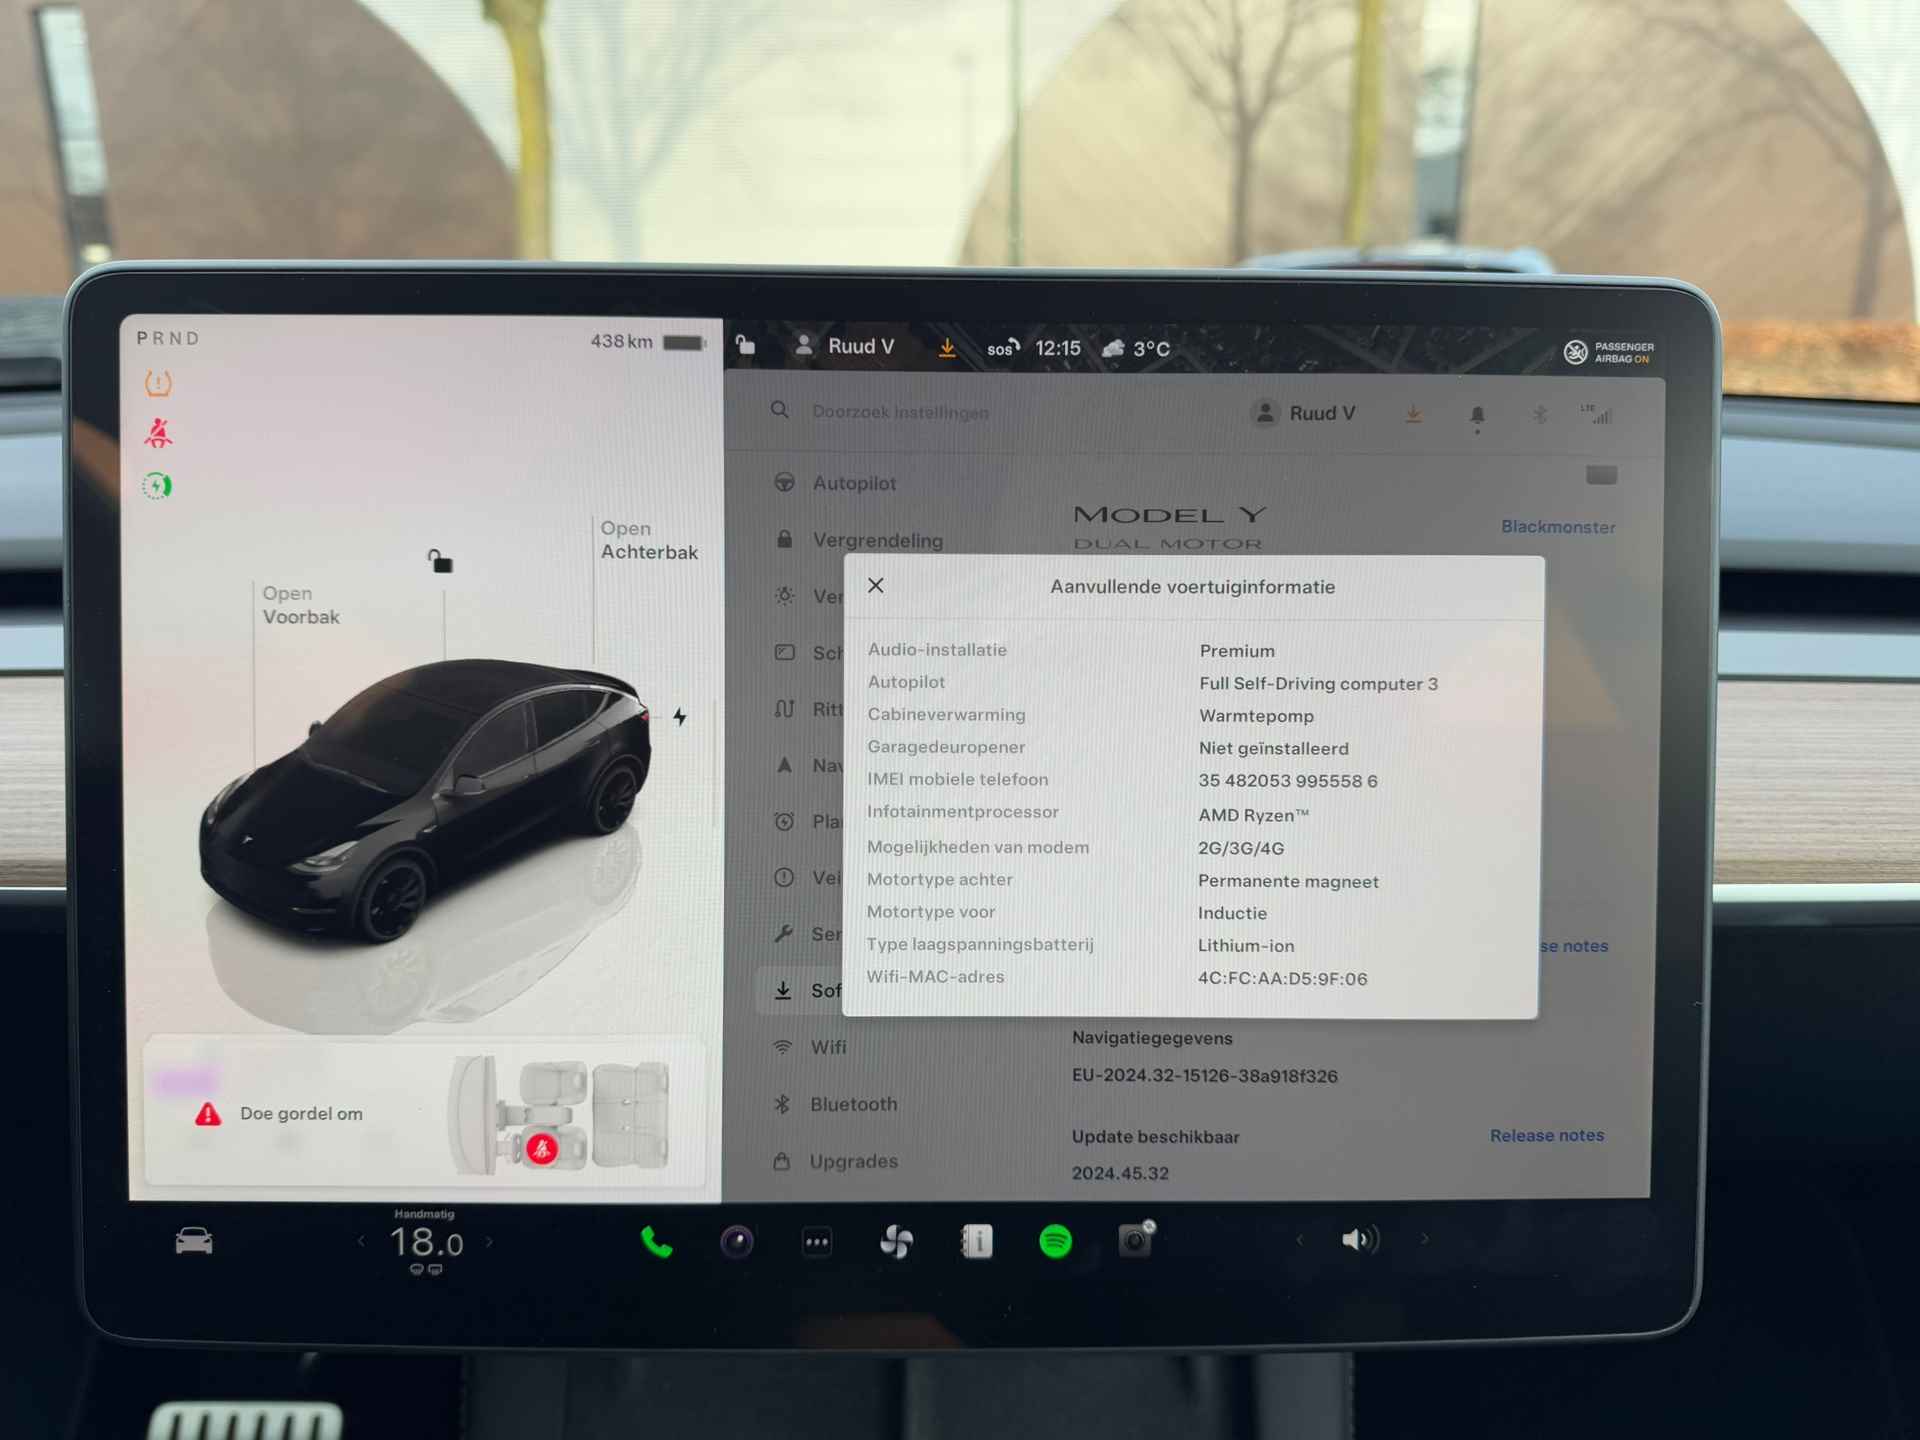
Task: Tap the charge port lightning icon
Action: [x=680, y=717]
